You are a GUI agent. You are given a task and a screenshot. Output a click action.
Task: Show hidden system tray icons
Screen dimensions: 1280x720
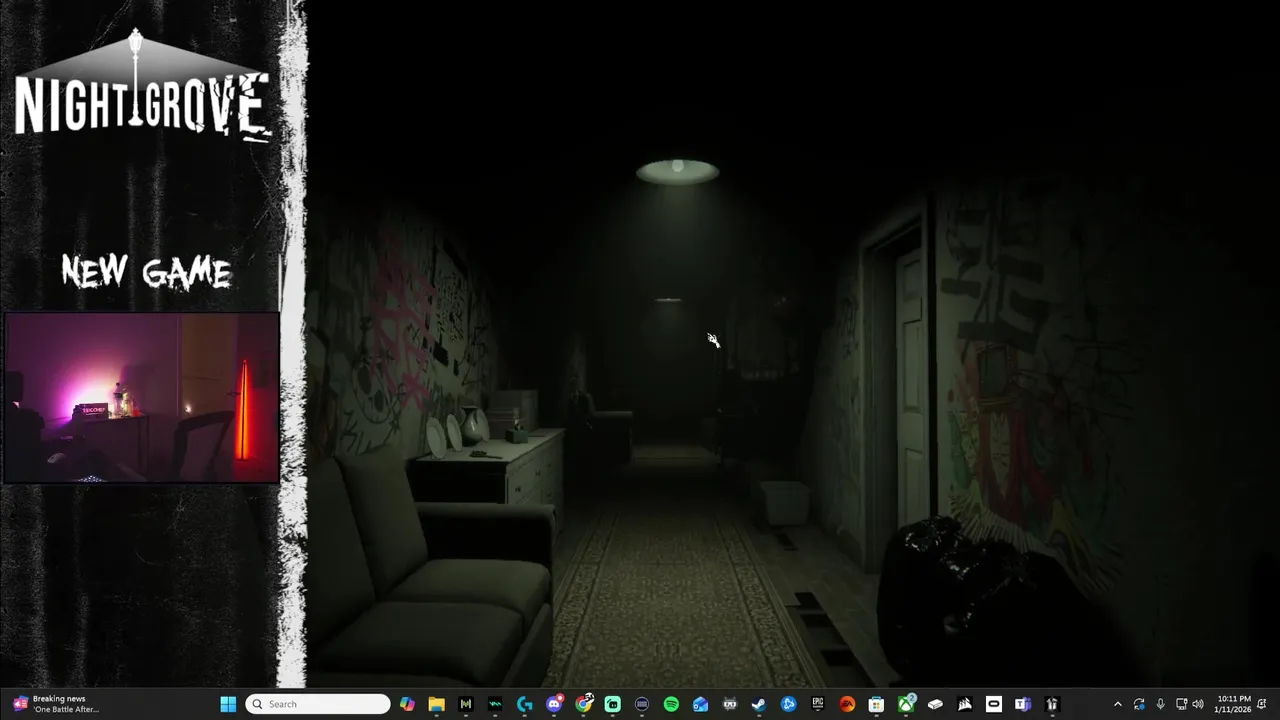(1117, 704)
